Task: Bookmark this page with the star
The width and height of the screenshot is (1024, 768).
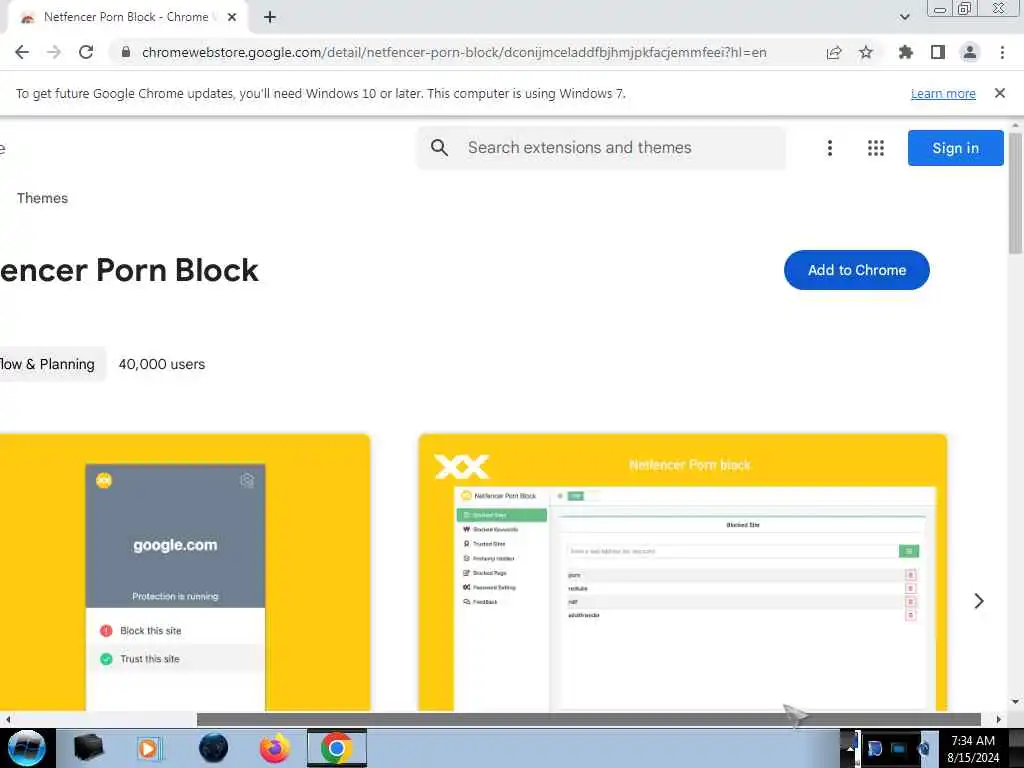Action: click(x=866, y=52)
